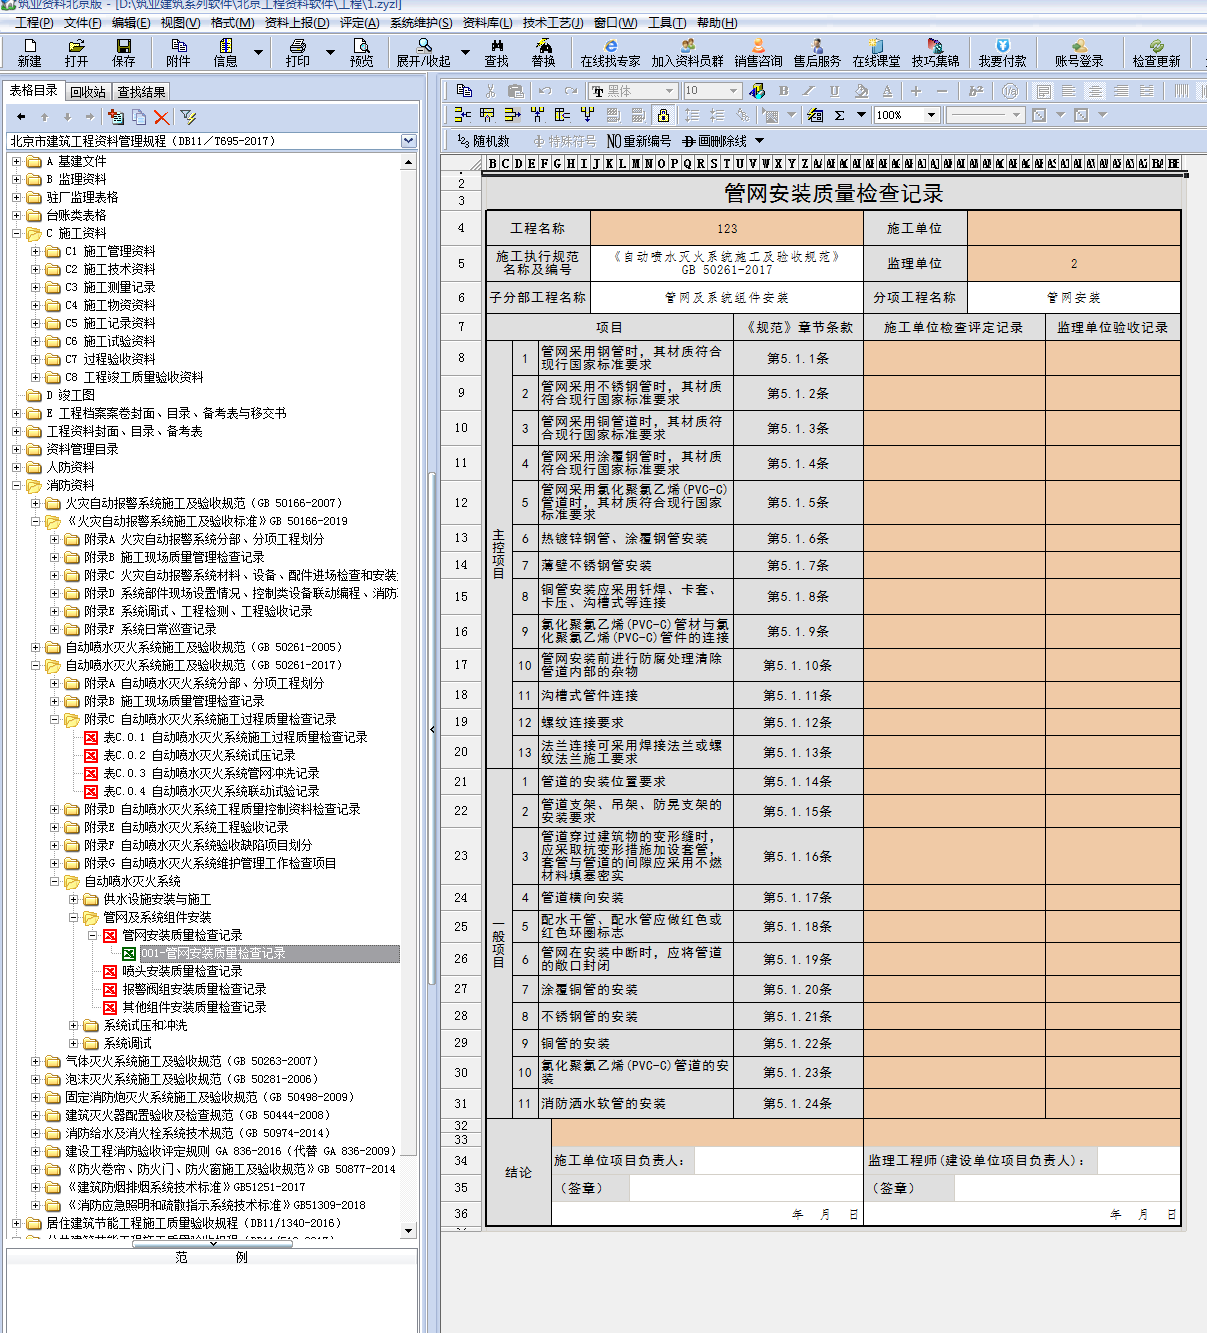Toggle the 展开/收起 tree tool
The image size is (1207, 1333).
click(424, 52)
